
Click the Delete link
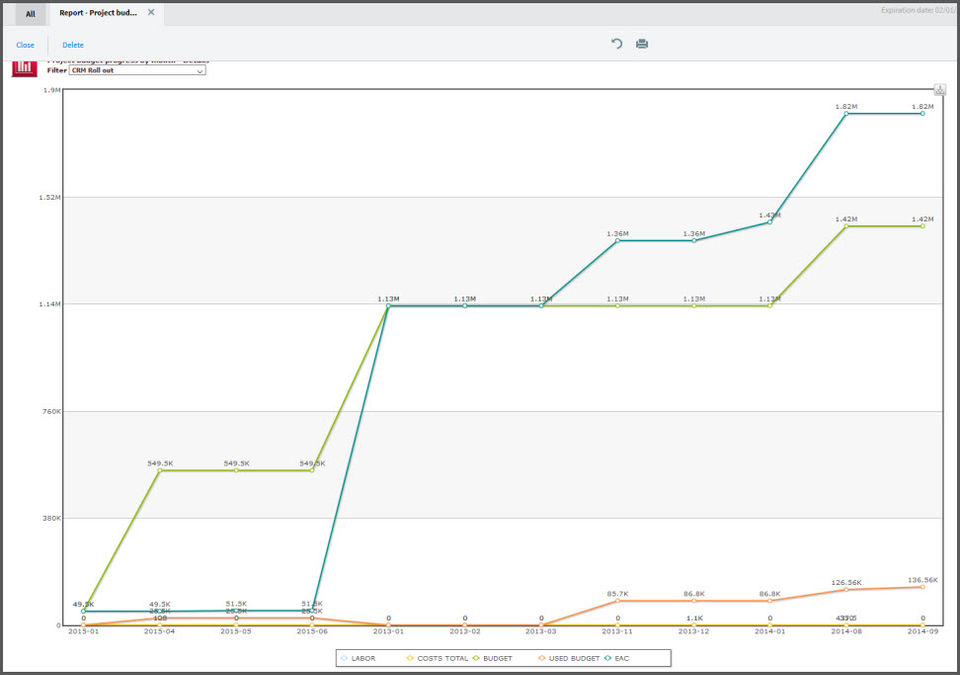click(73, 45)
